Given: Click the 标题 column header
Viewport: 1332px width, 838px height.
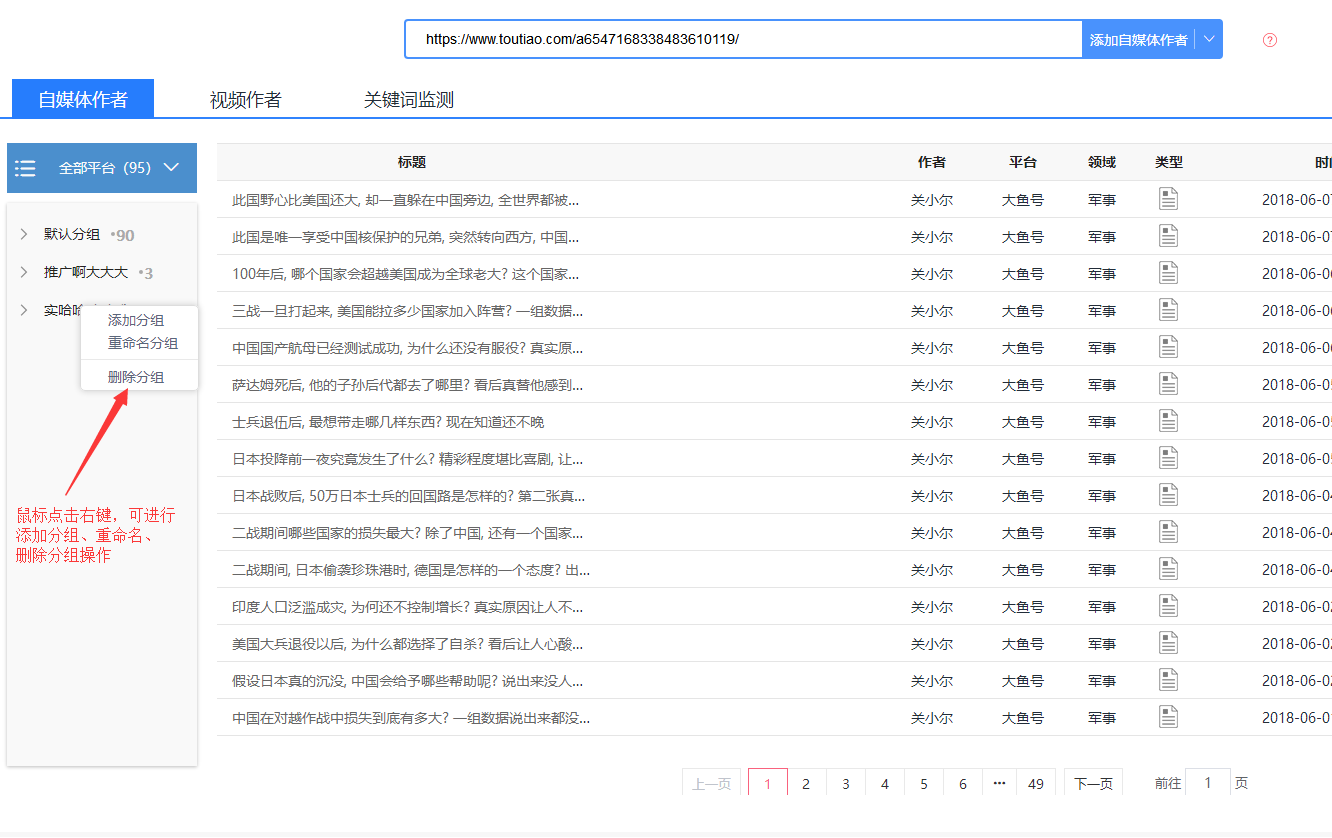Looking at the screenshot, I should coord(411,162).
